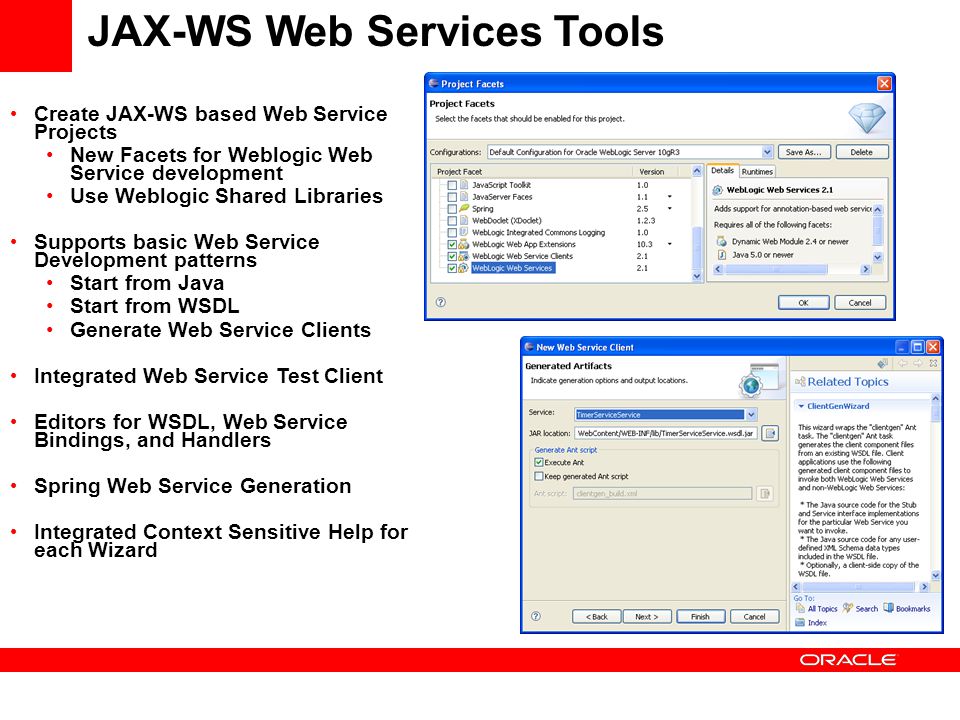Toggle the Execute Ant checkbox
Screen dimensions: 960x720
(x=539, y=462)
